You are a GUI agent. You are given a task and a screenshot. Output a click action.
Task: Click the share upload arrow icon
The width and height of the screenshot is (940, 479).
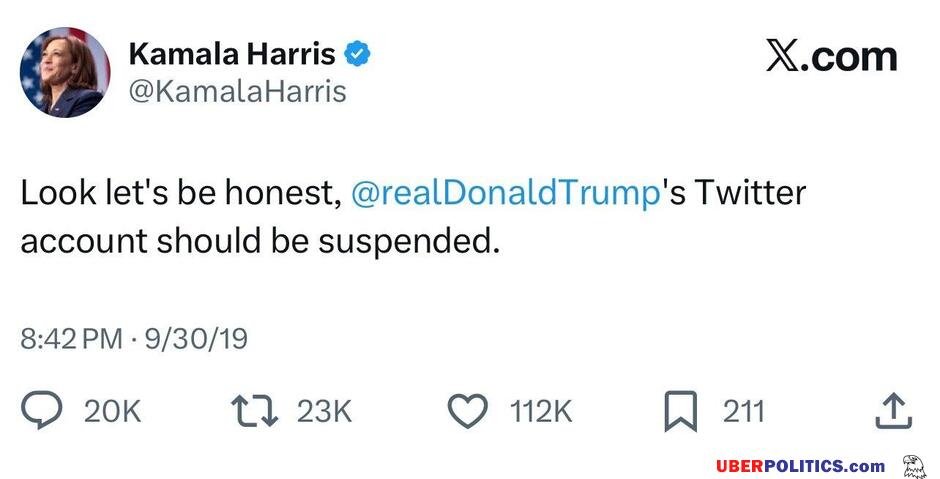click(893, 411)
